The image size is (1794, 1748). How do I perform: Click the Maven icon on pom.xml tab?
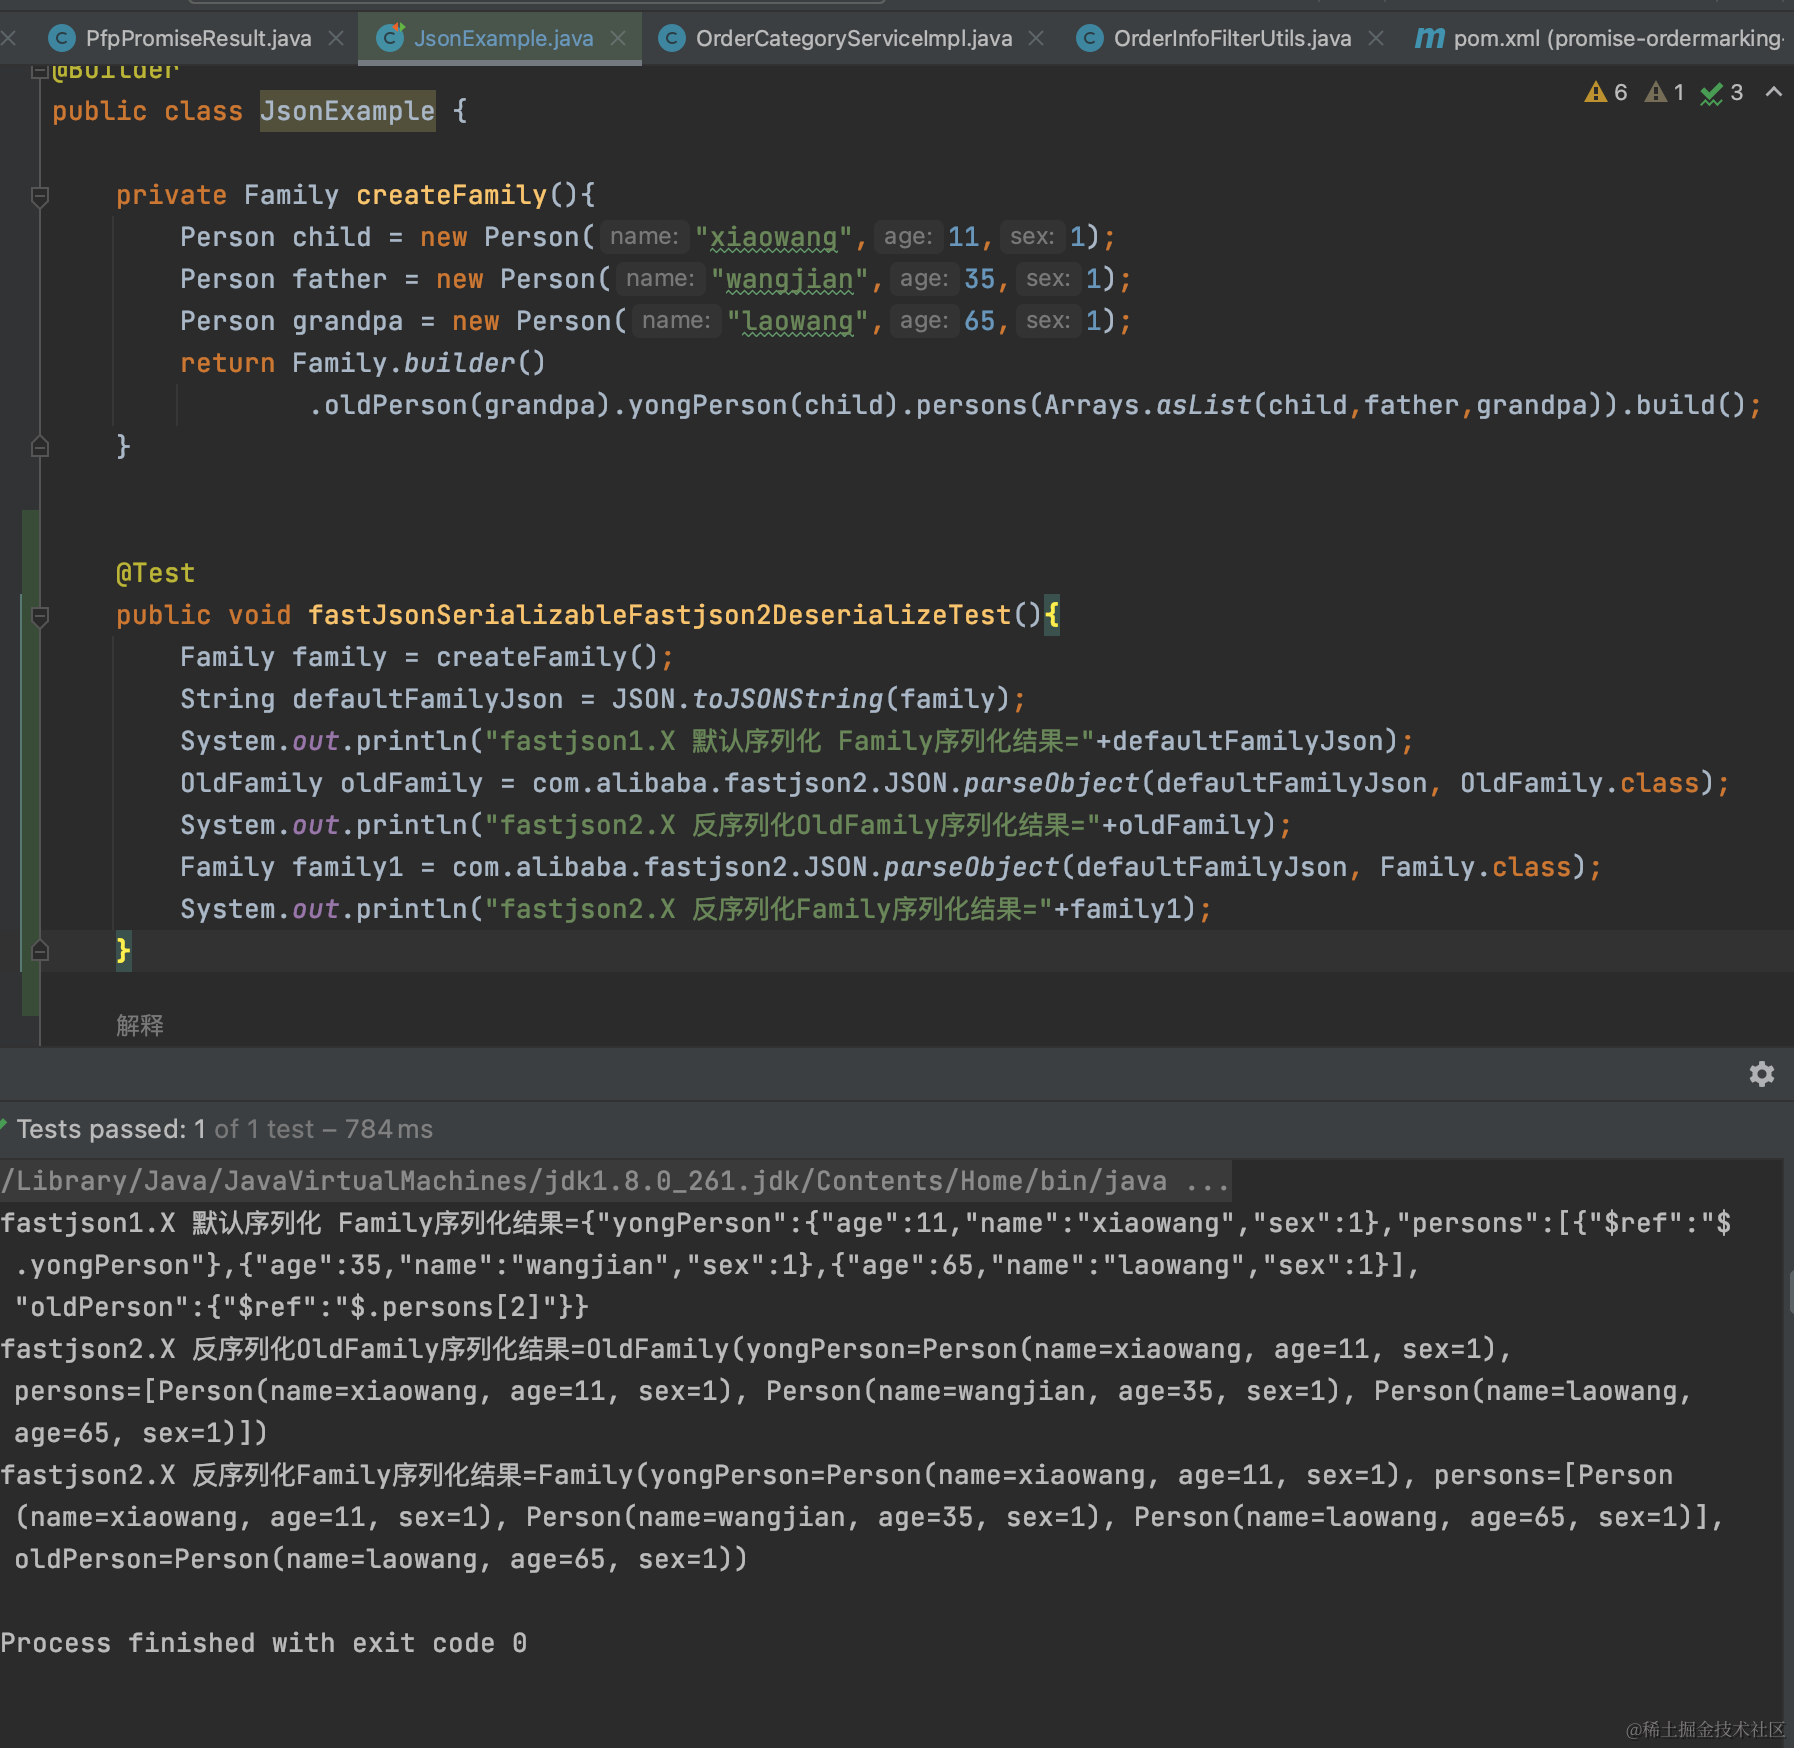pos(1430,38)
